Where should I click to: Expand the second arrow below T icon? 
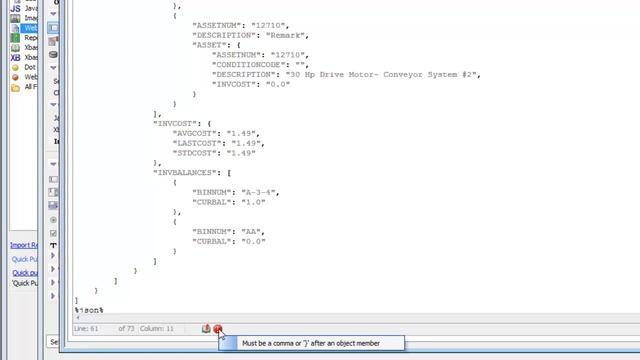53,269
